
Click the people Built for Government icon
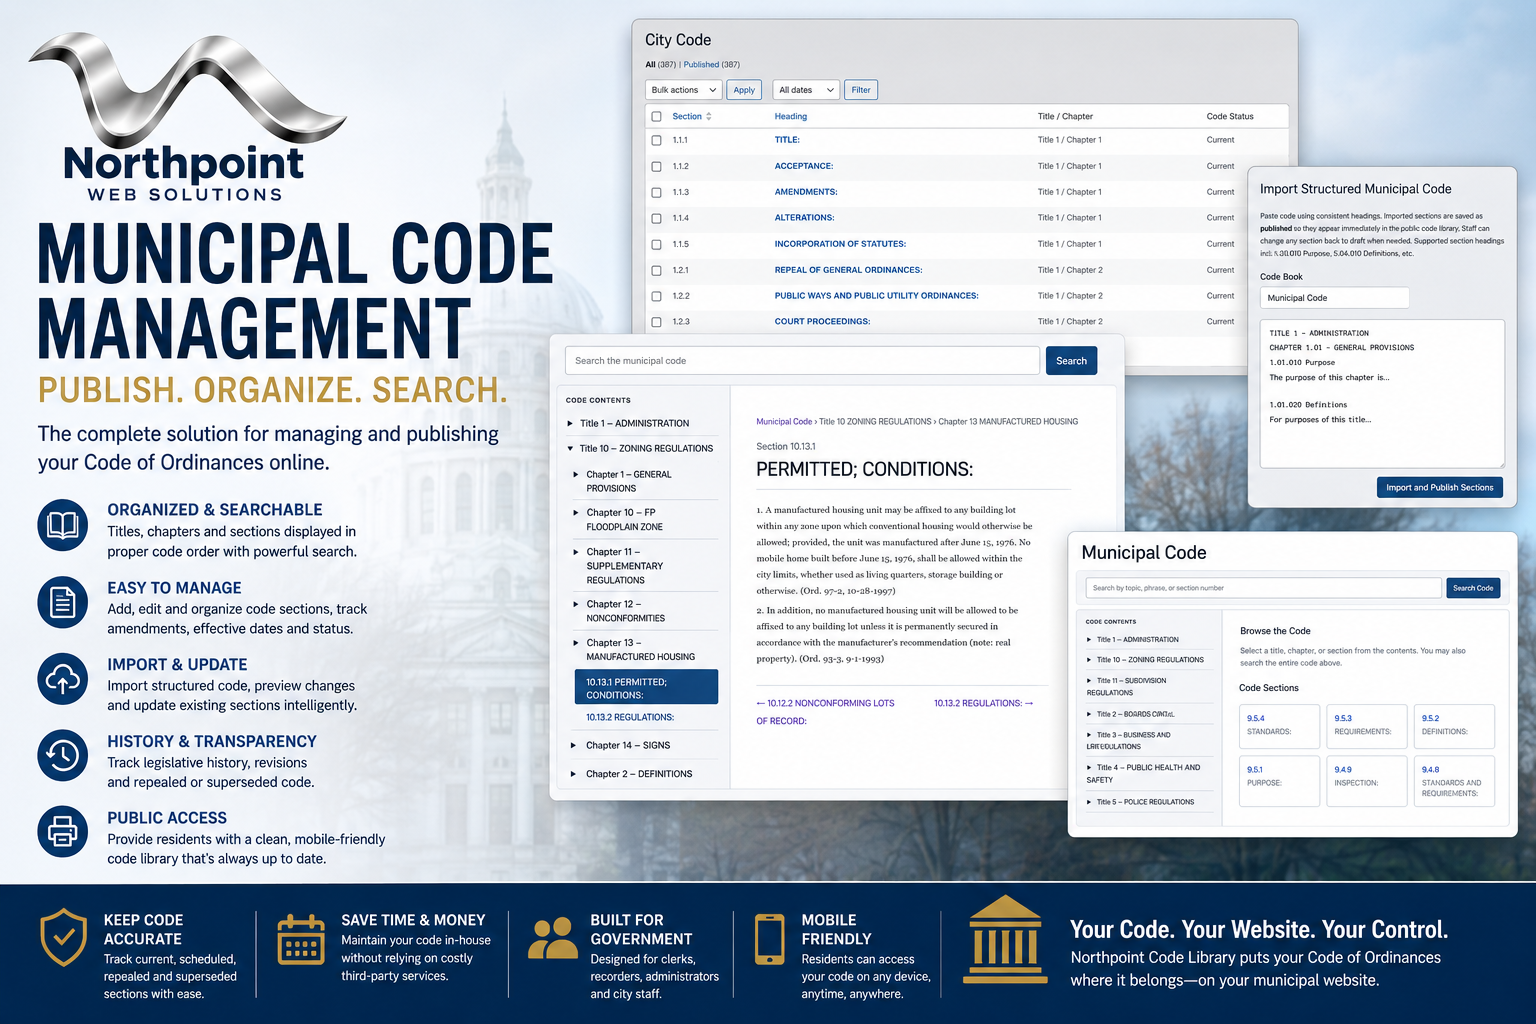click(x=553, y=939)
